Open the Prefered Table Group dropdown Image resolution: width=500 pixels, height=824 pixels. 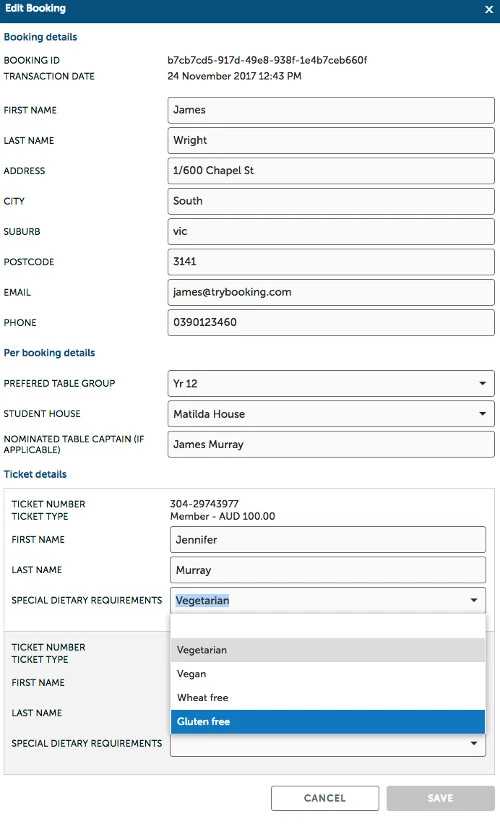pyautogui.click(x=331, y=383)
